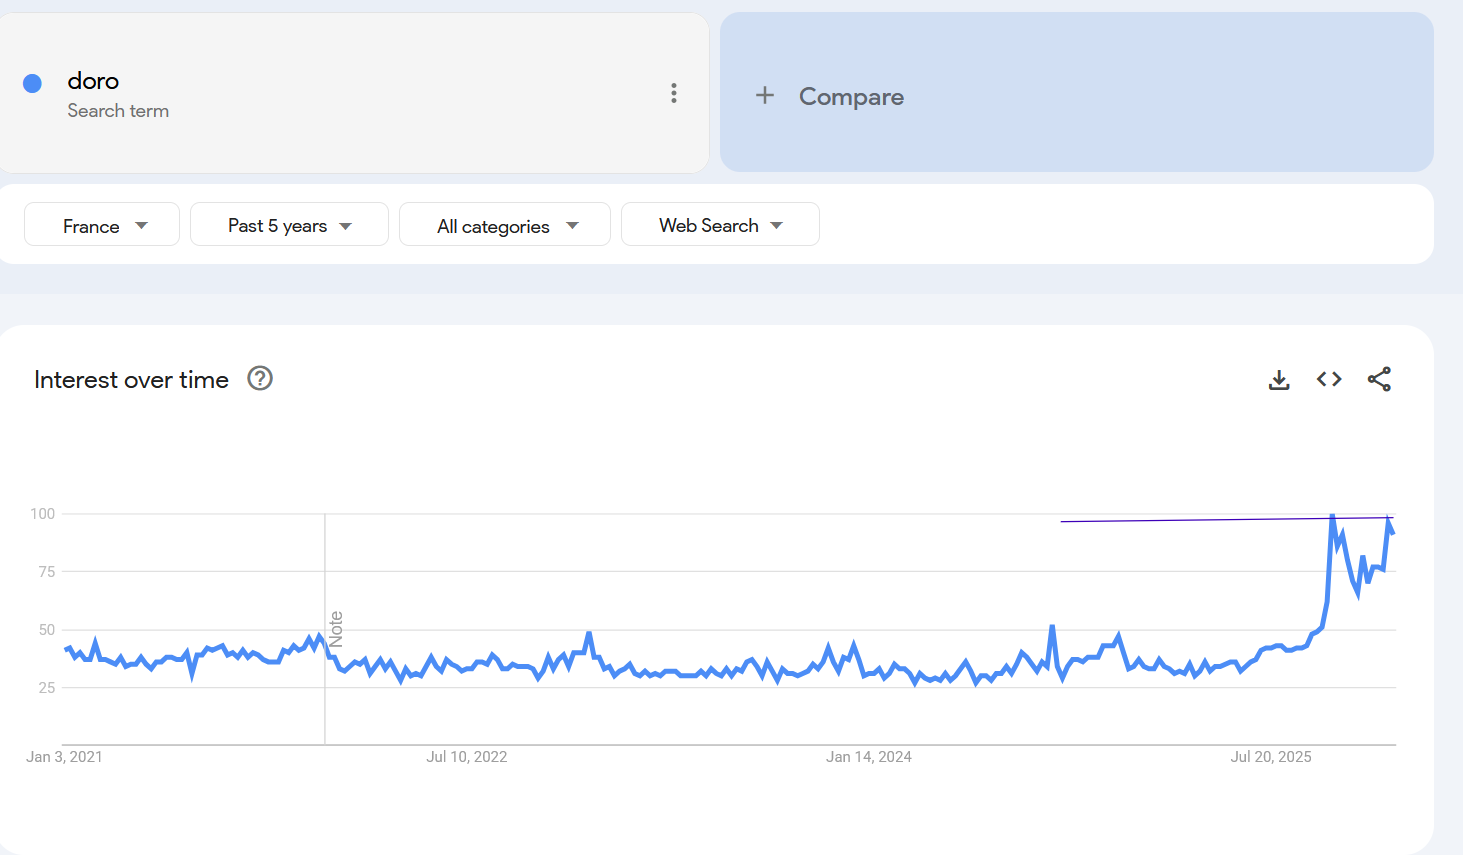The height and width of the screenshot is (855, 1463).
Task: Click the Compare label text
Action: point(851,97)
